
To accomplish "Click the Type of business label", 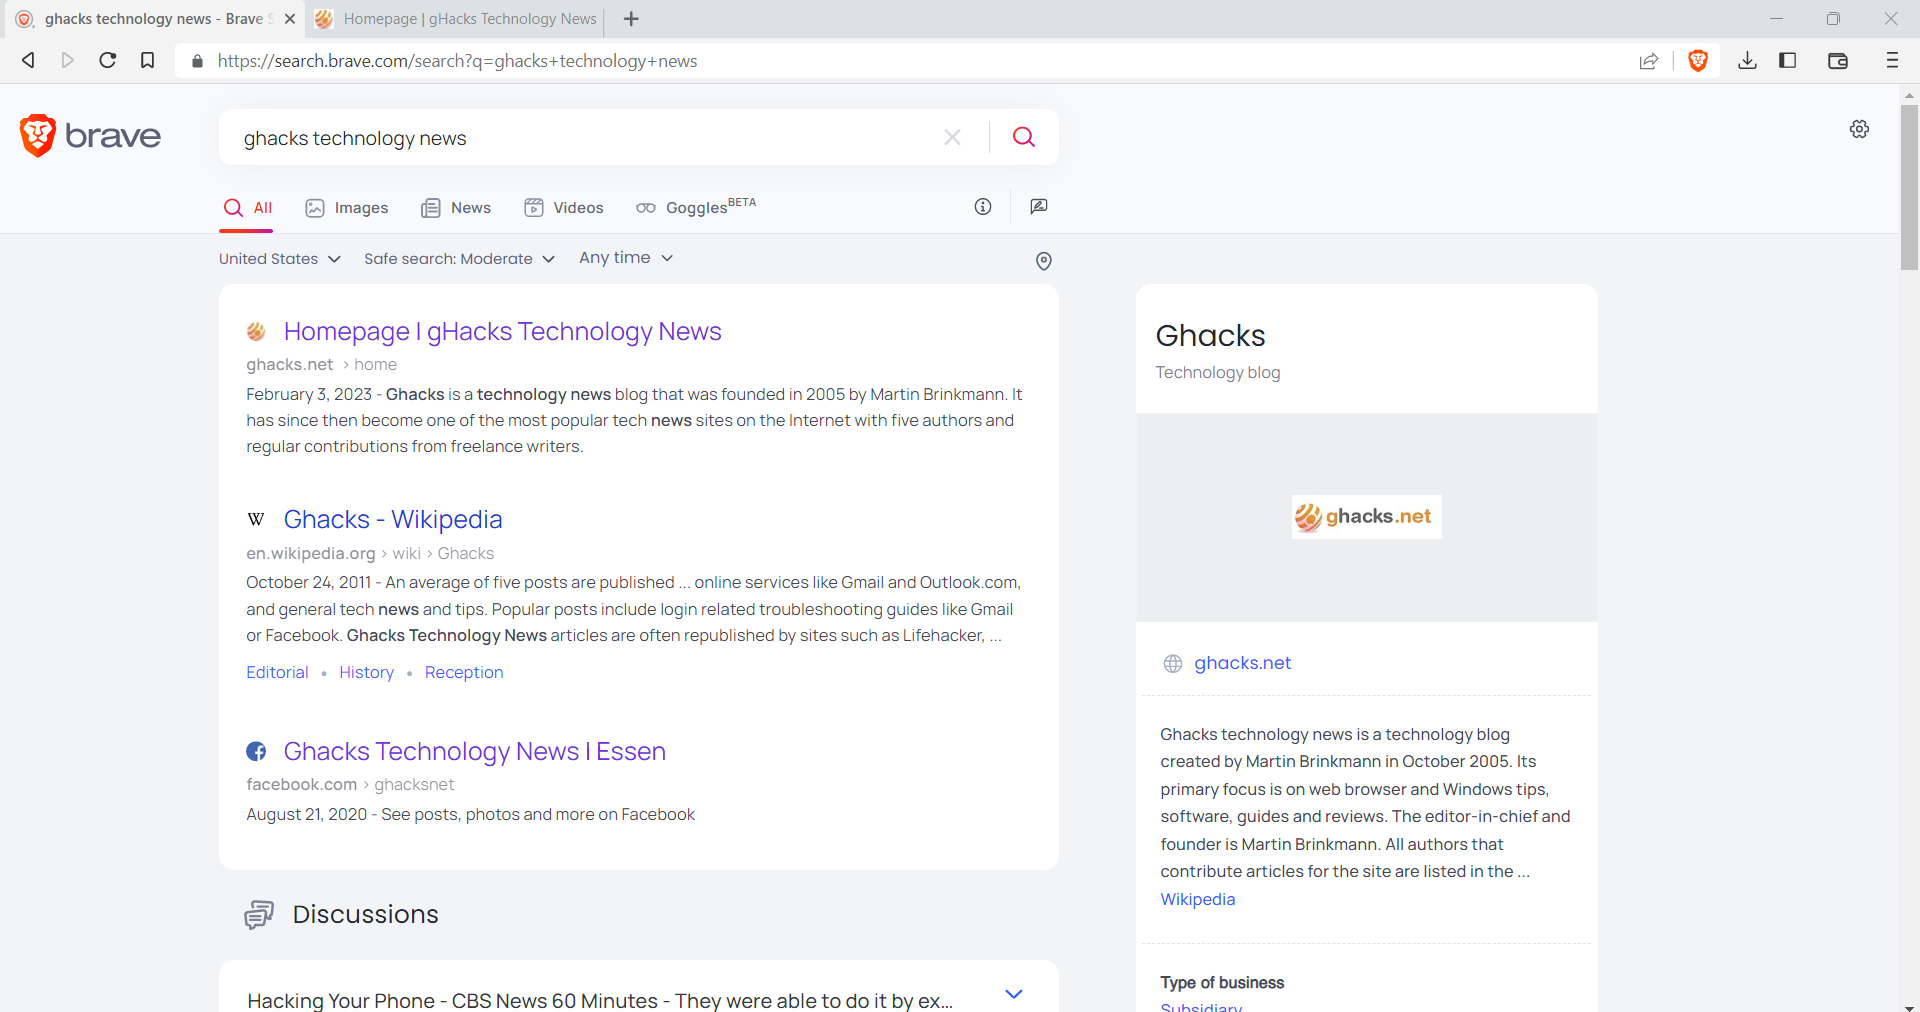I will coord(1222,983).
